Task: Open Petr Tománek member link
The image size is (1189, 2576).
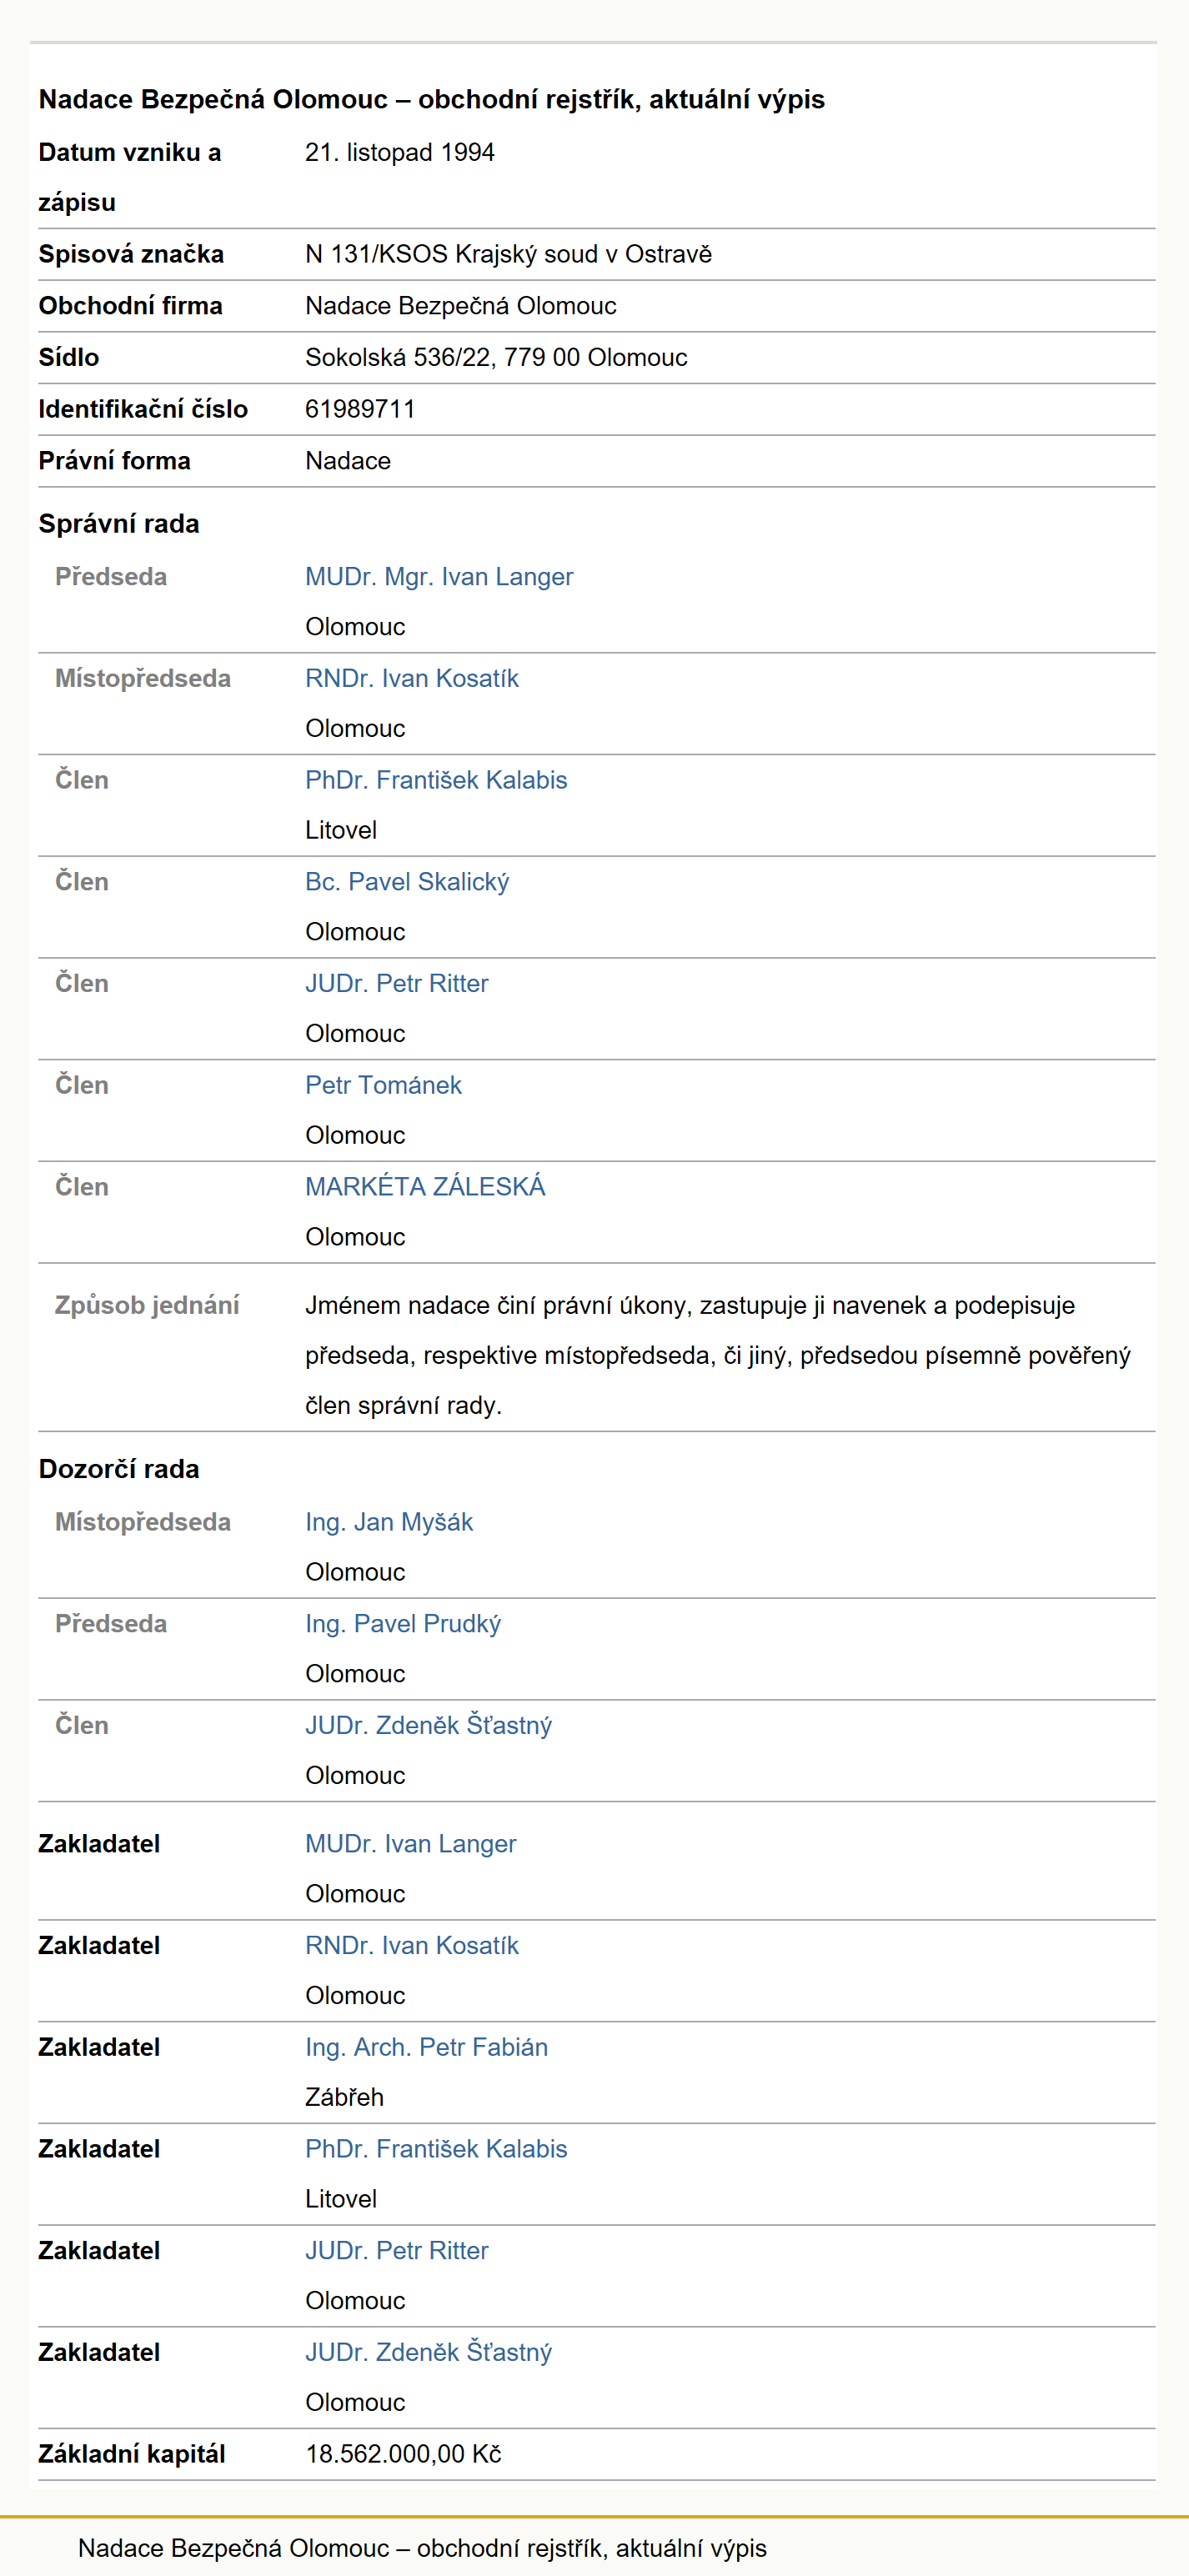Action: [x=383, y=1085]
